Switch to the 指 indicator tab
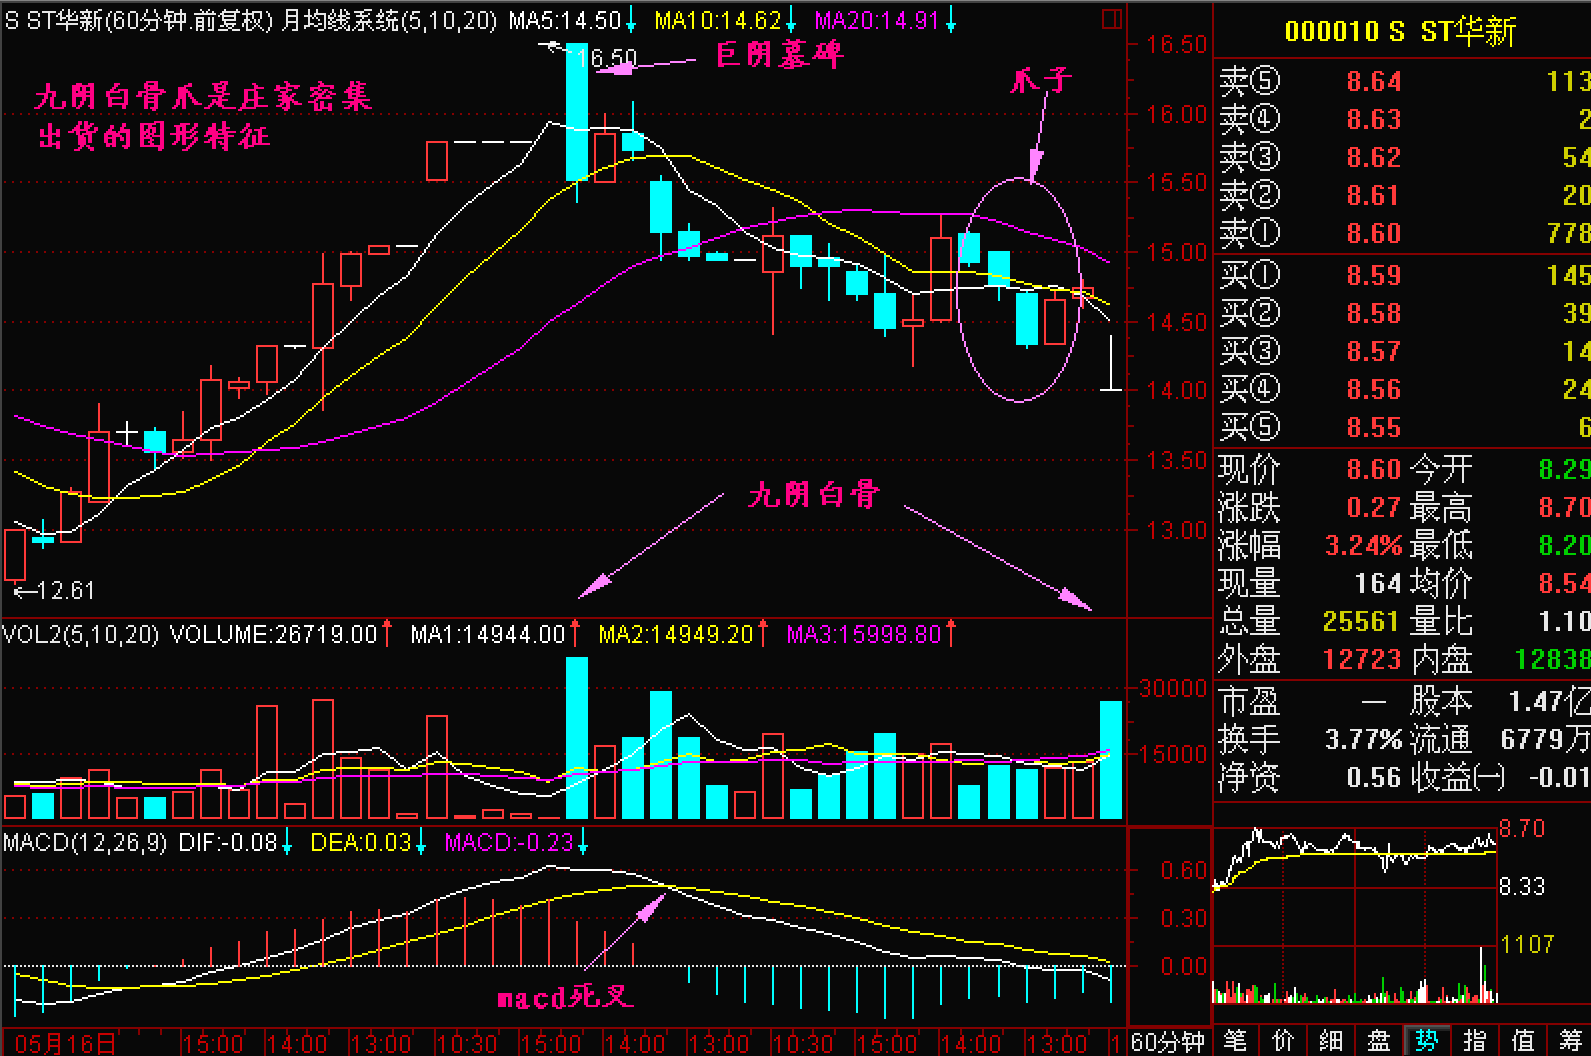 1474,1041
